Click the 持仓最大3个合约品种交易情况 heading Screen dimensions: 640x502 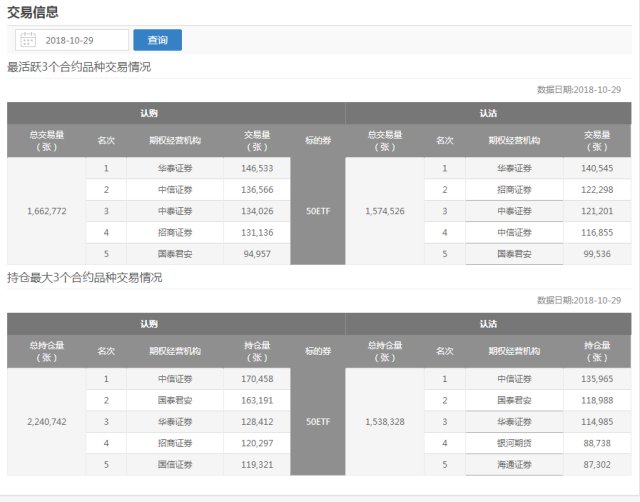85,278
